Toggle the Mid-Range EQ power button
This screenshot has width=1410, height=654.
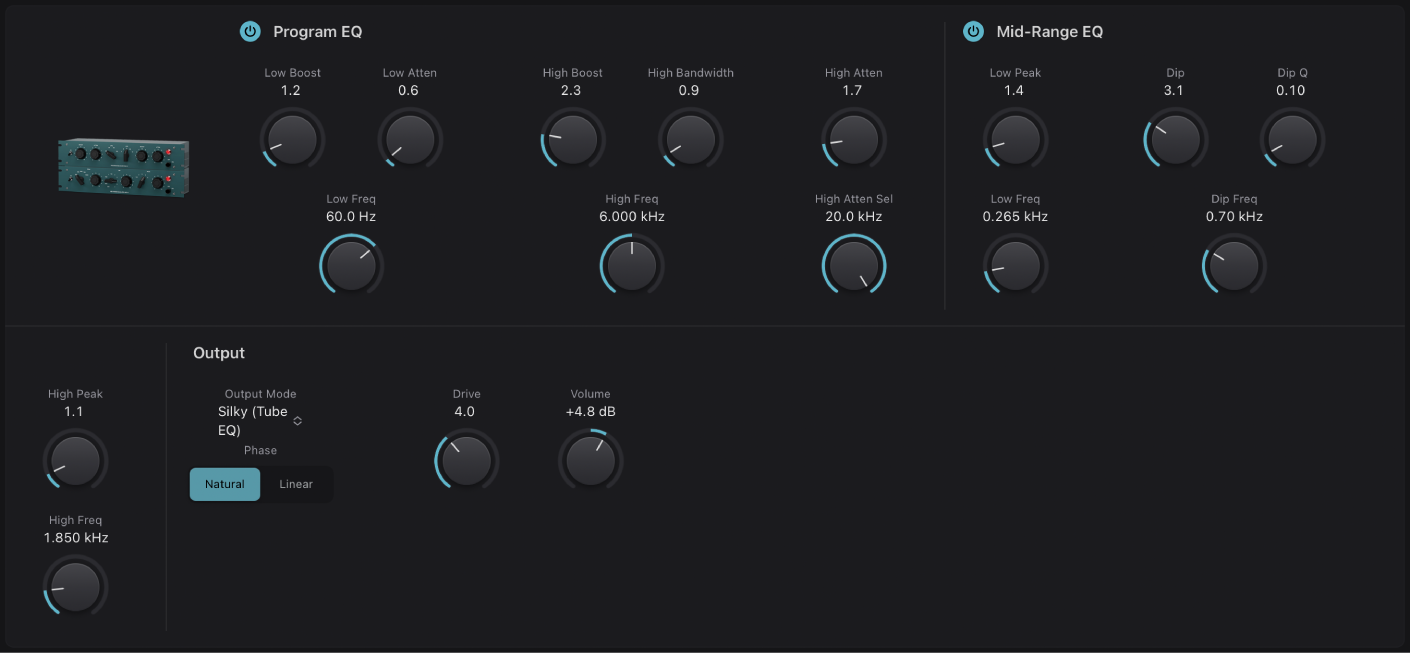coord(972,31)
